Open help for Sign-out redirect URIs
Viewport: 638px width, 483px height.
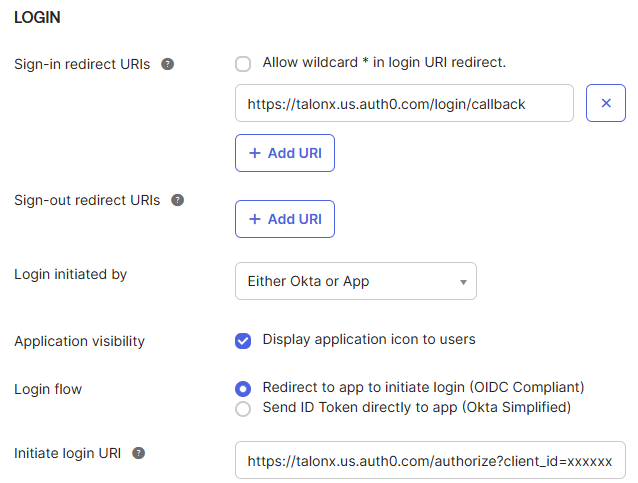click(x=177, y=200)
